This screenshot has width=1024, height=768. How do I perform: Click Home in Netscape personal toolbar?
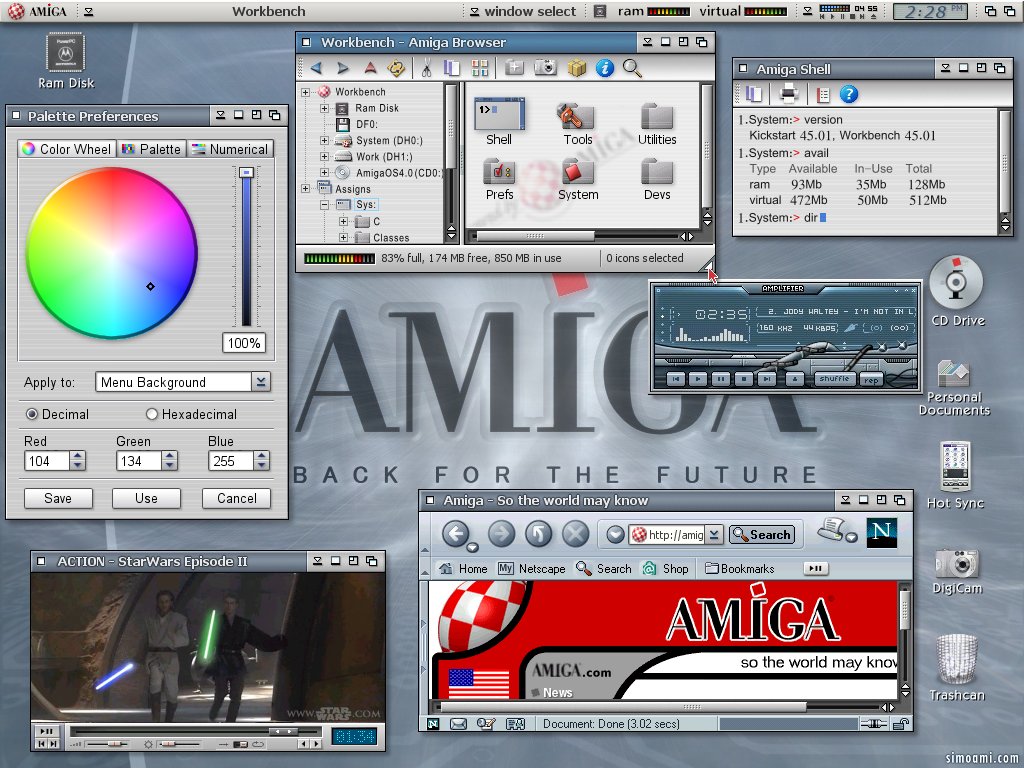coord(463,569)
